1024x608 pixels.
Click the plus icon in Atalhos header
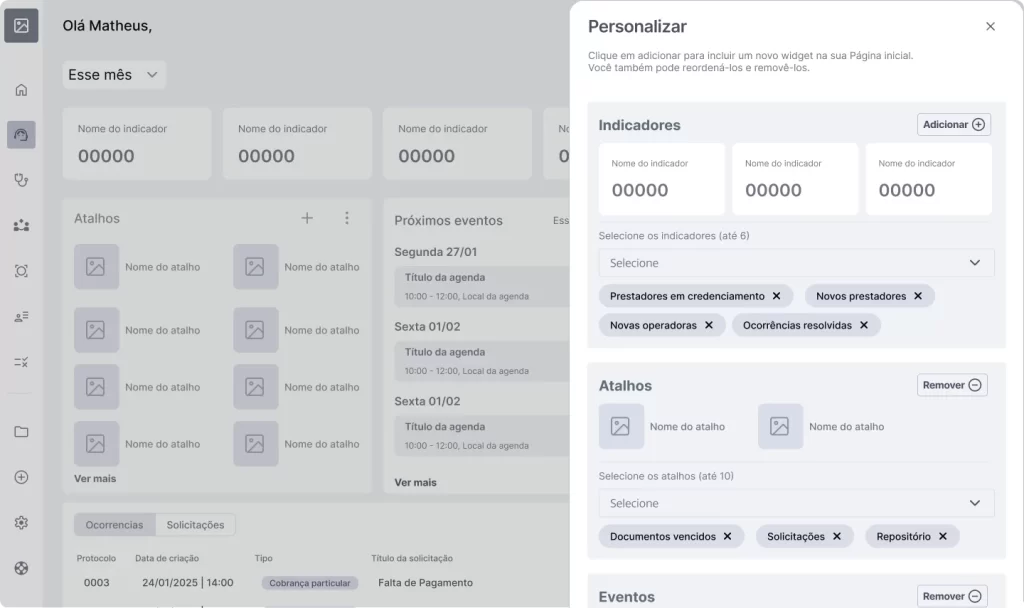[307, 218]
